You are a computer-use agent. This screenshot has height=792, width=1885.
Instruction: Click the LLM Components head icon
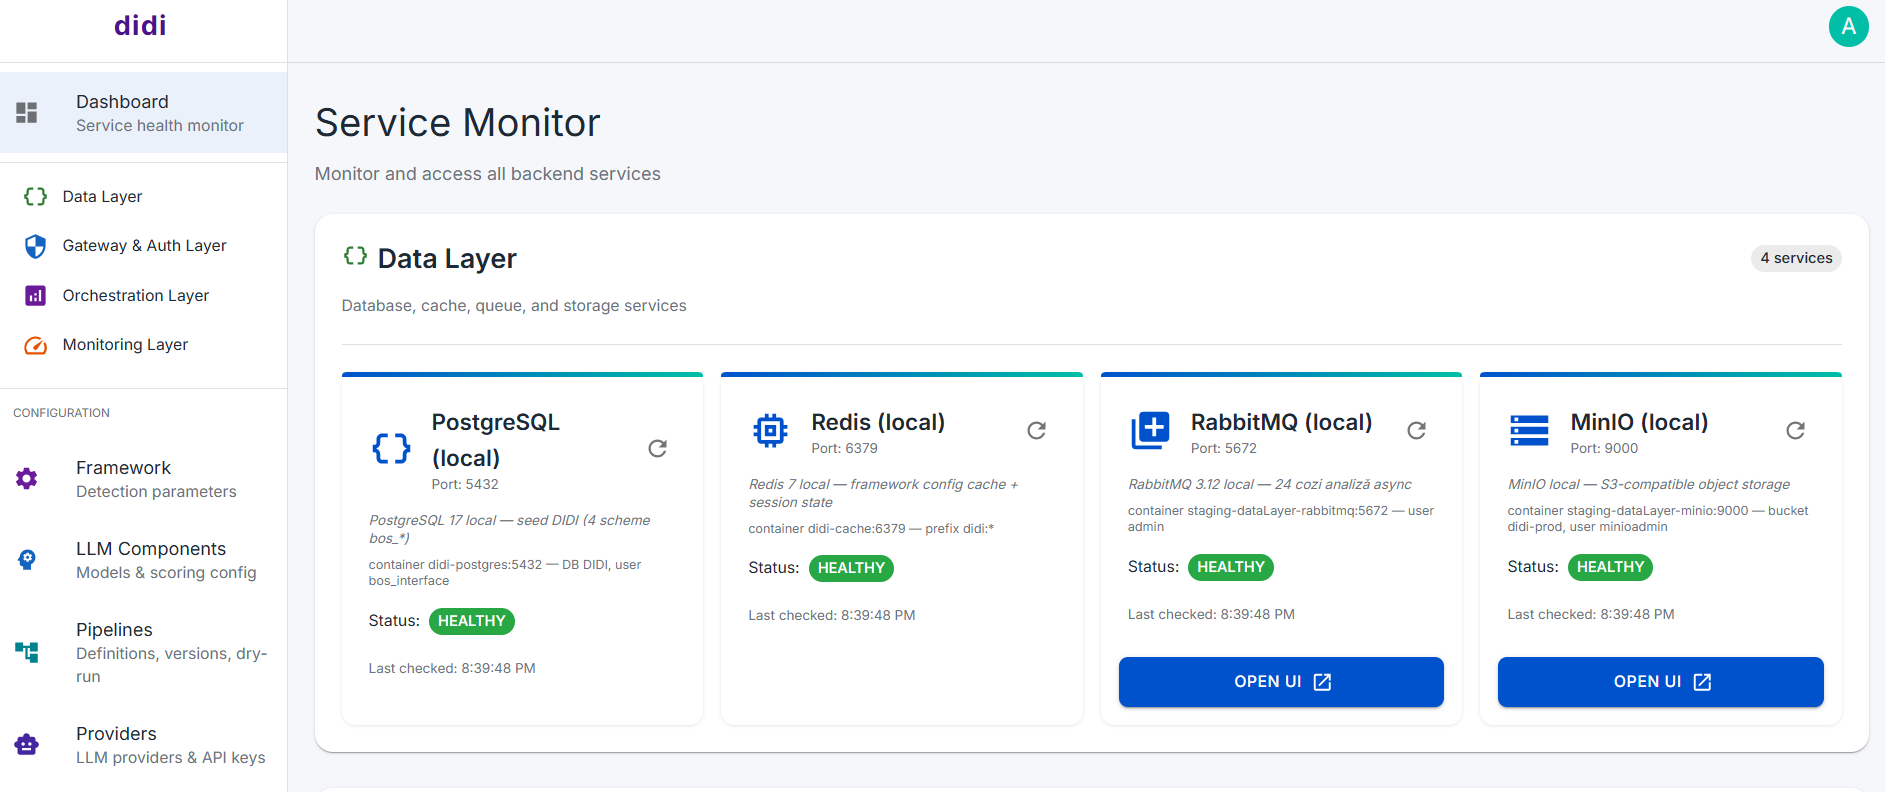(x=27, y=560)
